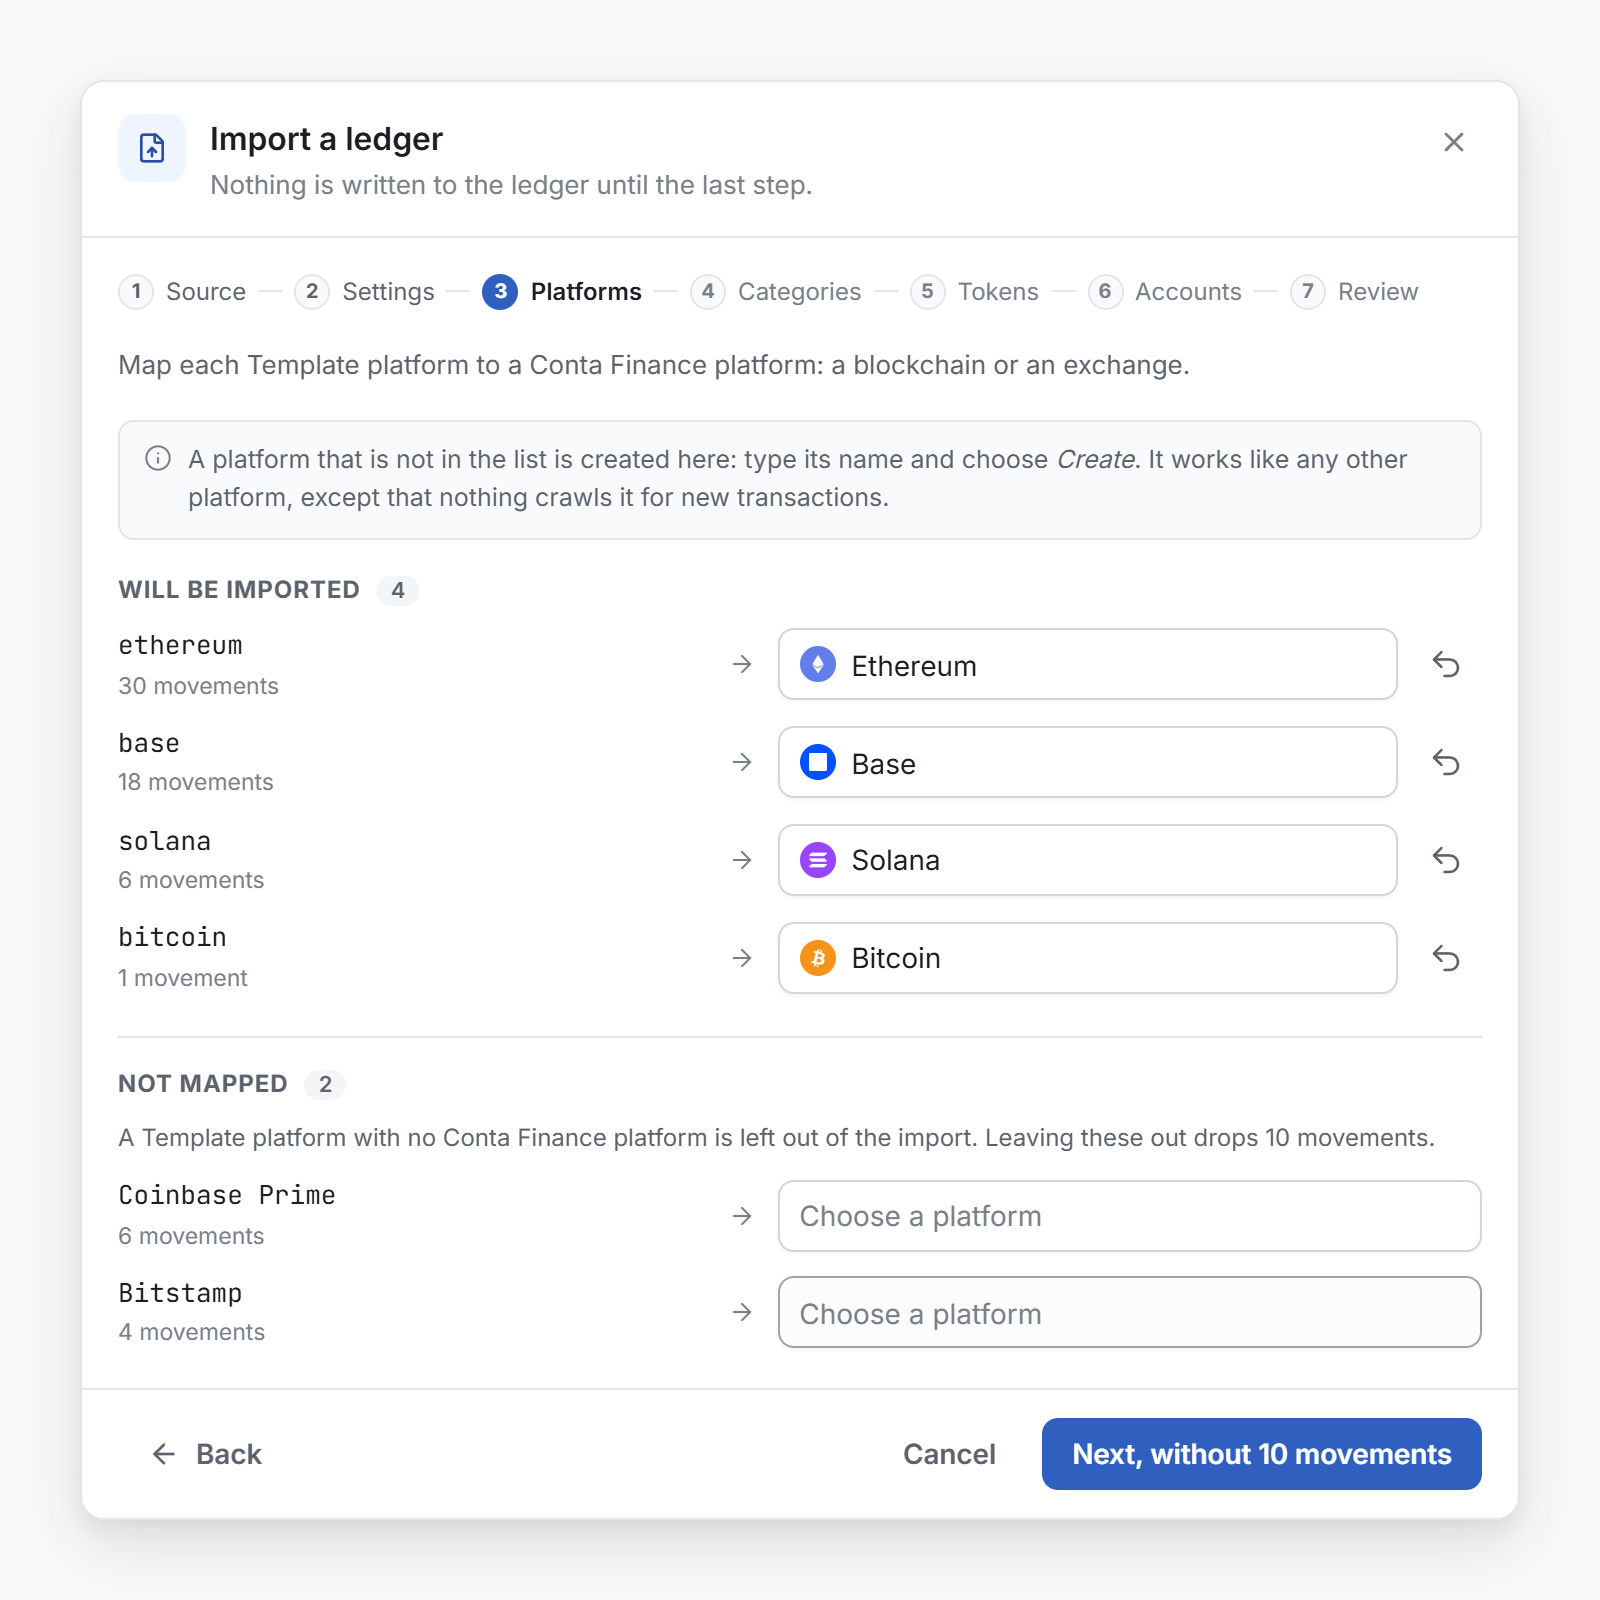Jump to the Categories step
Viewport: 1600px width, 1600px height.
(776, 292)
